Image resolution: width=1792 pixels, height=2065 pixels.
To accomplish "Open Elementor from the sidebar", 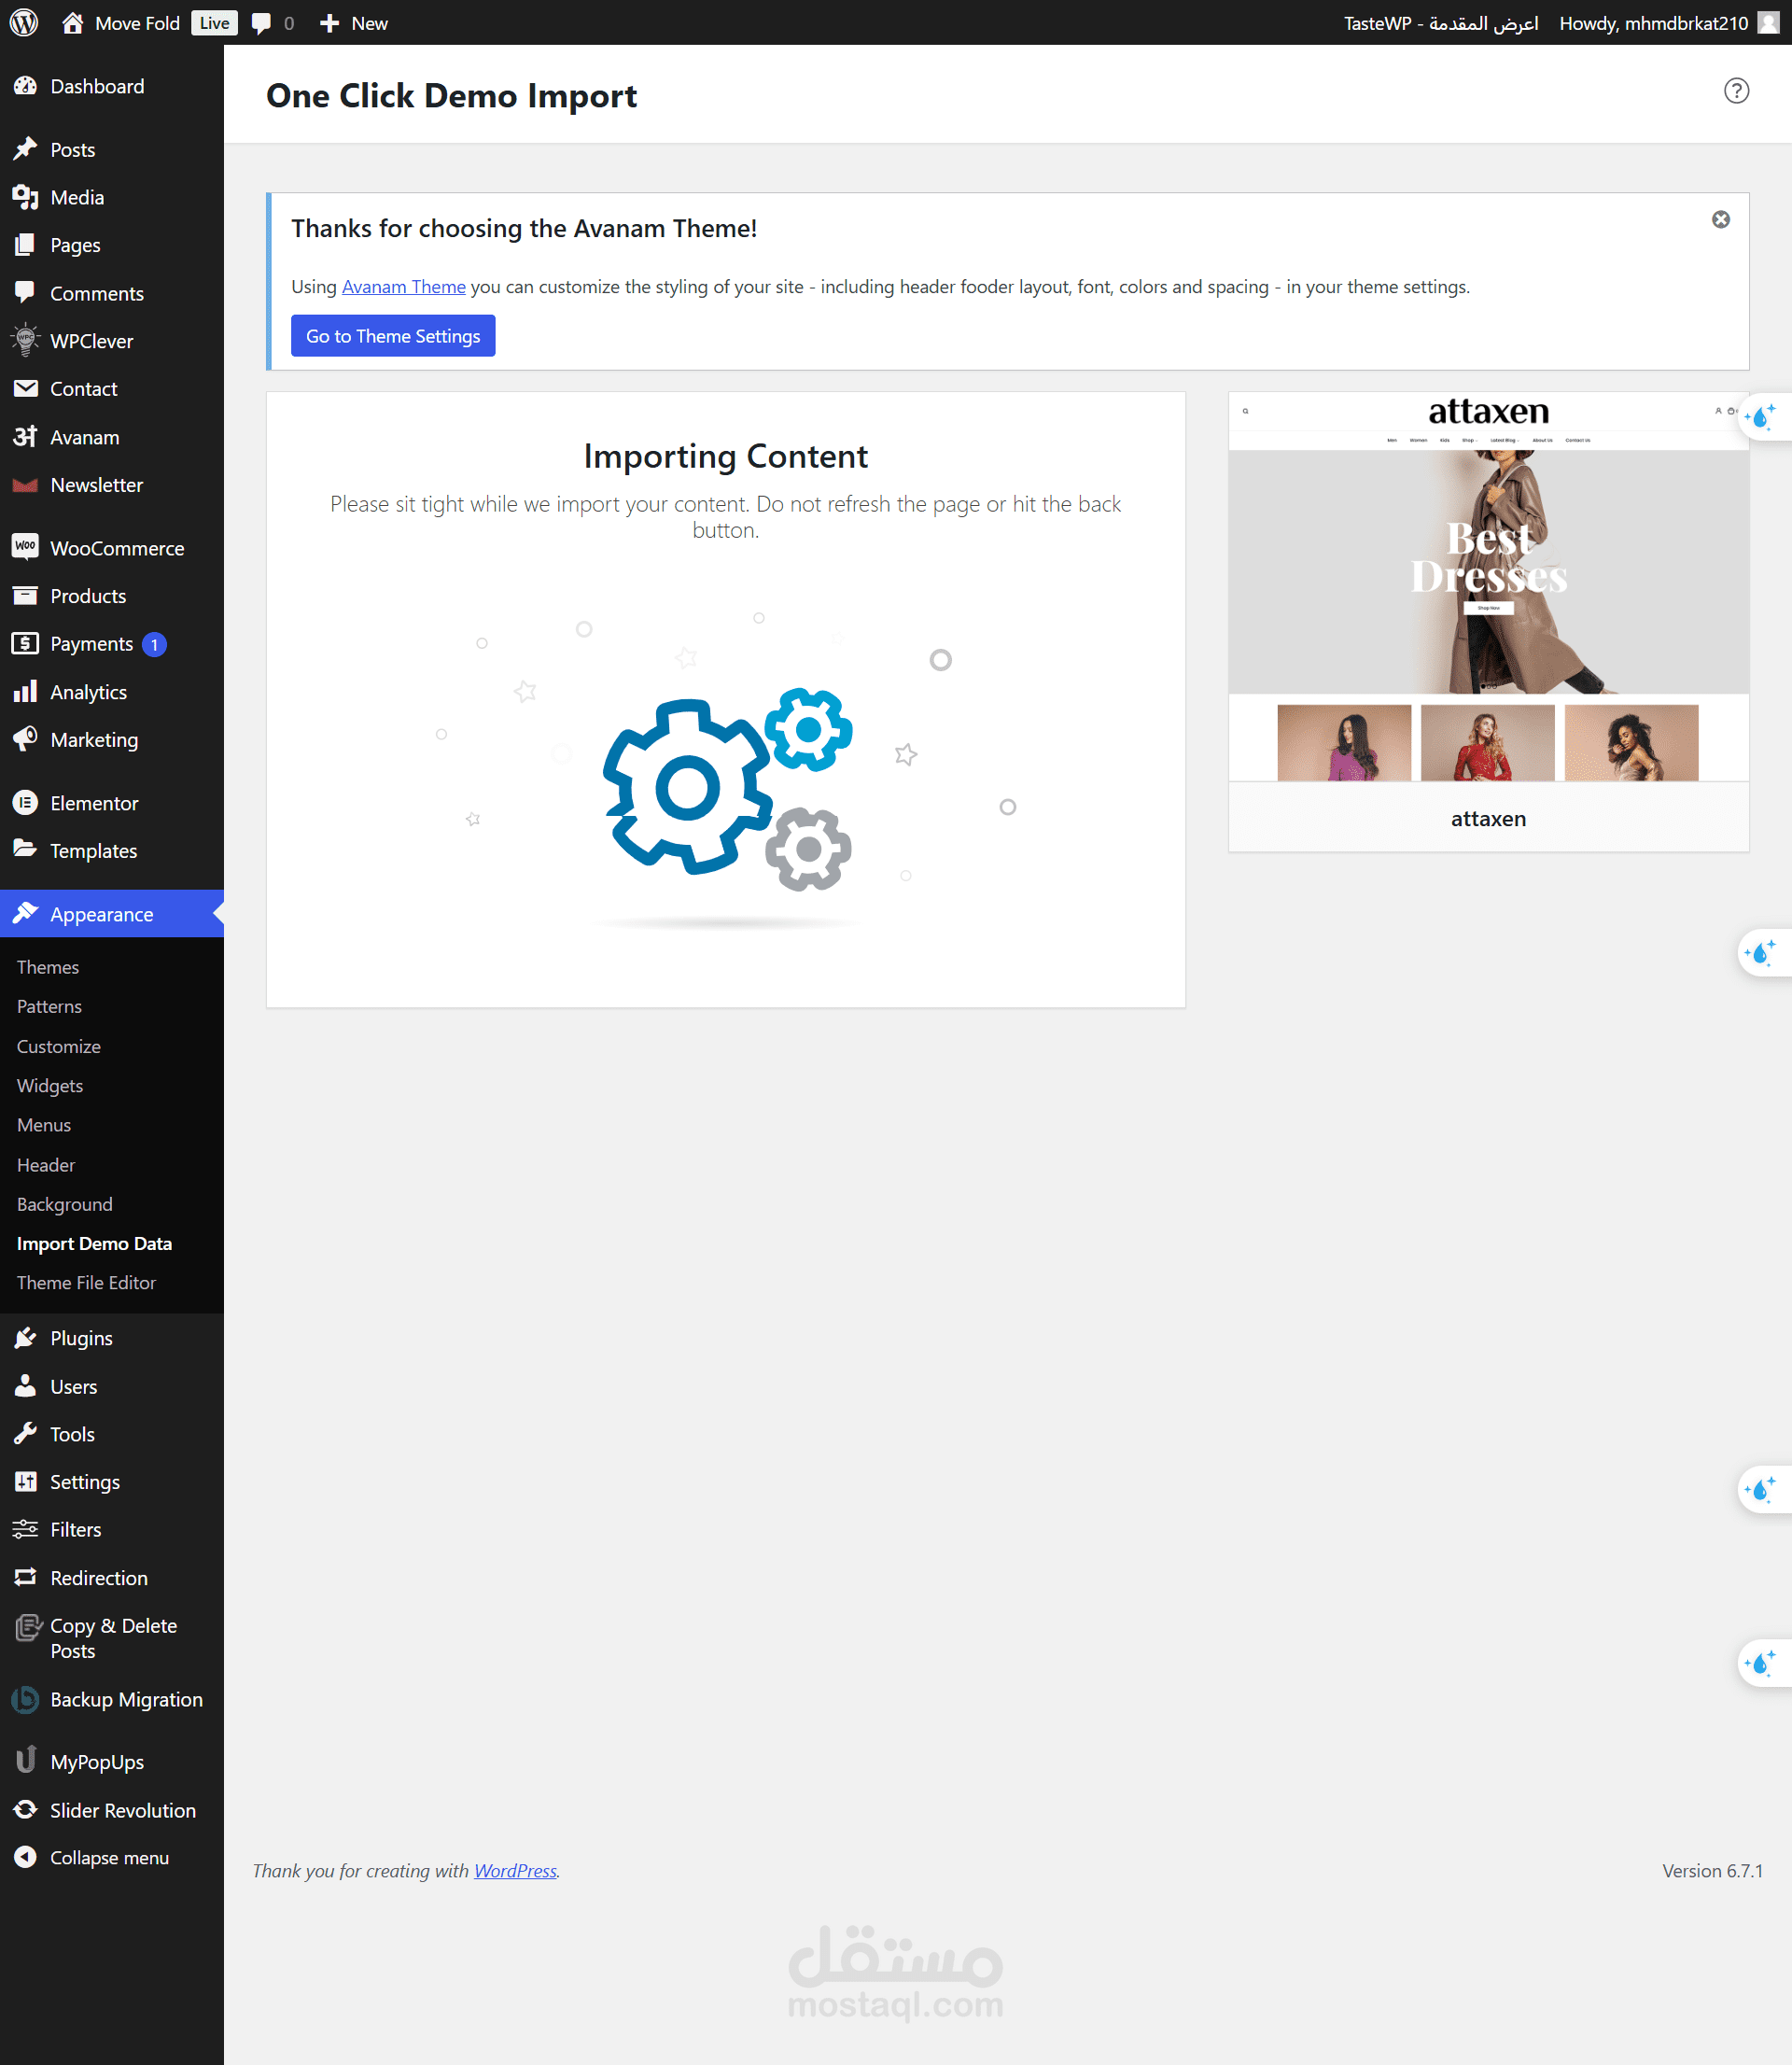I will [94, 803].
